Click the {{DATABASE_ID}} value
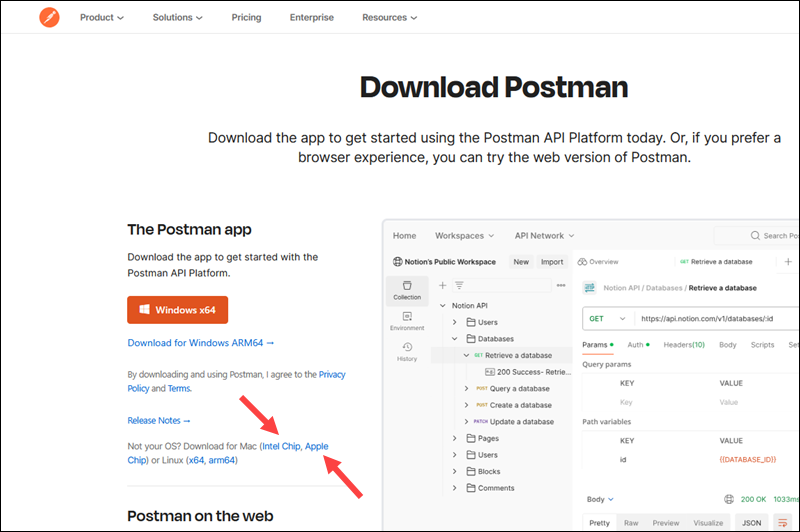This screenshot has width=800, height=532. pyautogui.click(x=747, y=460)
